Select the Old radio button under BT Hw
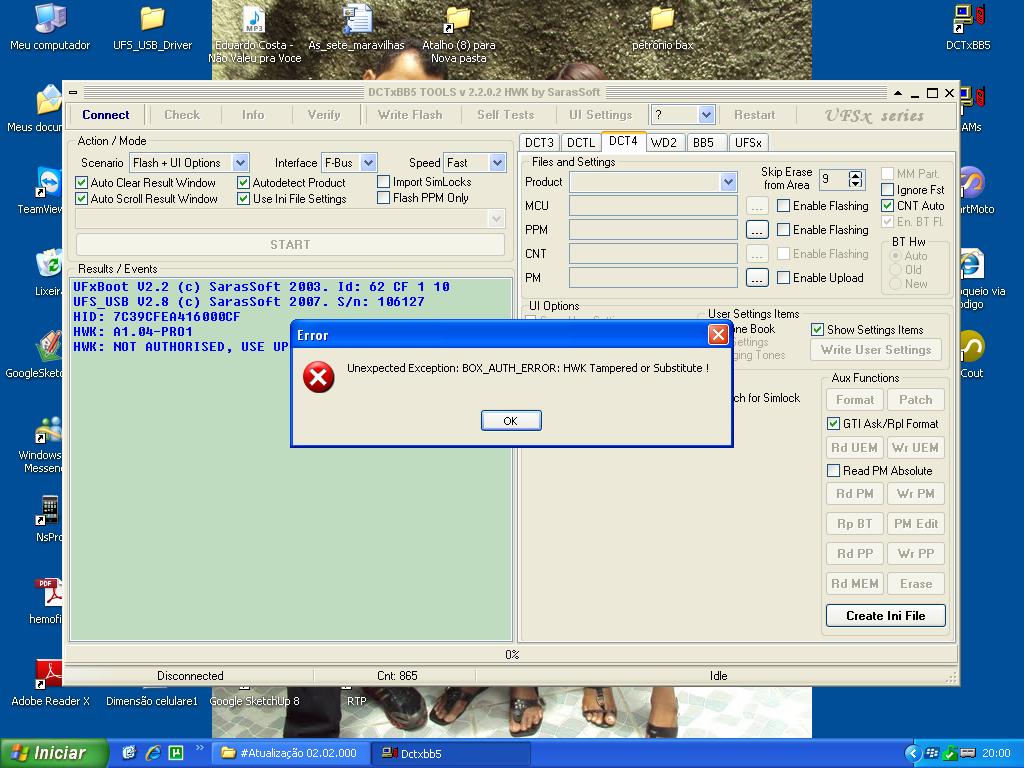1024x768 pixels. pos(896,270)
